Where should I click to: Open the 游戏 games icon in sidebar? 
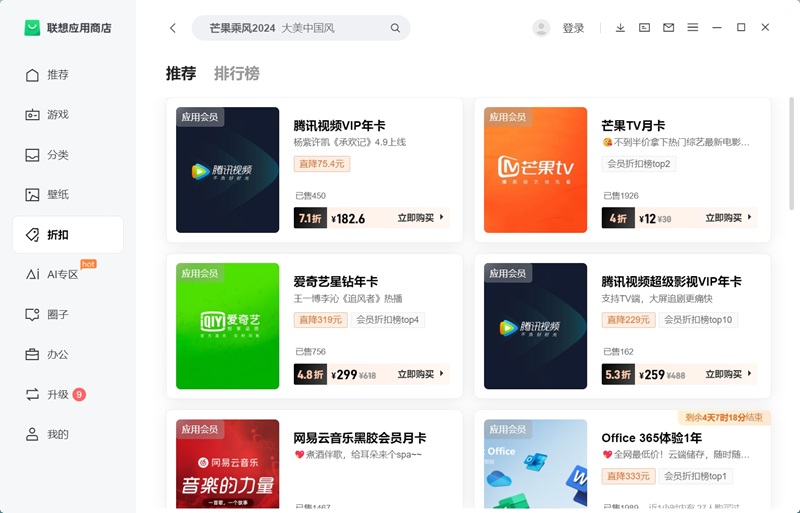(x=32, y=115)
